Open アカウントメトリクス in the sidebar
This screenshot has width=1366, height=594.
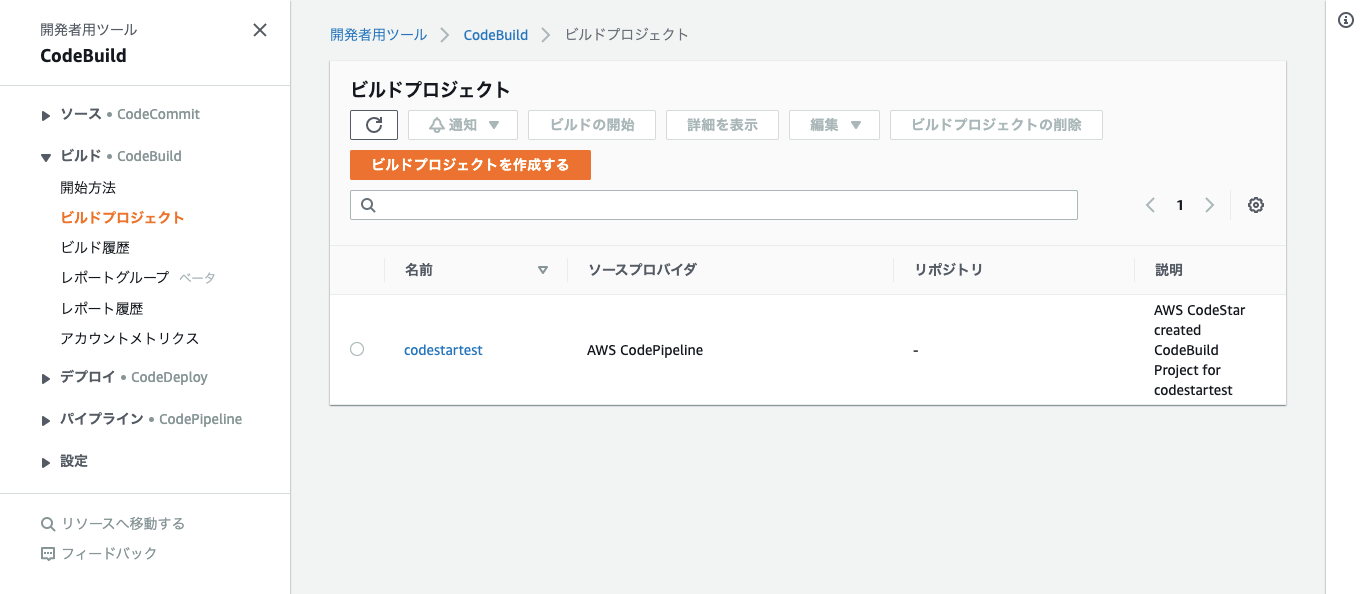point(130,338)
